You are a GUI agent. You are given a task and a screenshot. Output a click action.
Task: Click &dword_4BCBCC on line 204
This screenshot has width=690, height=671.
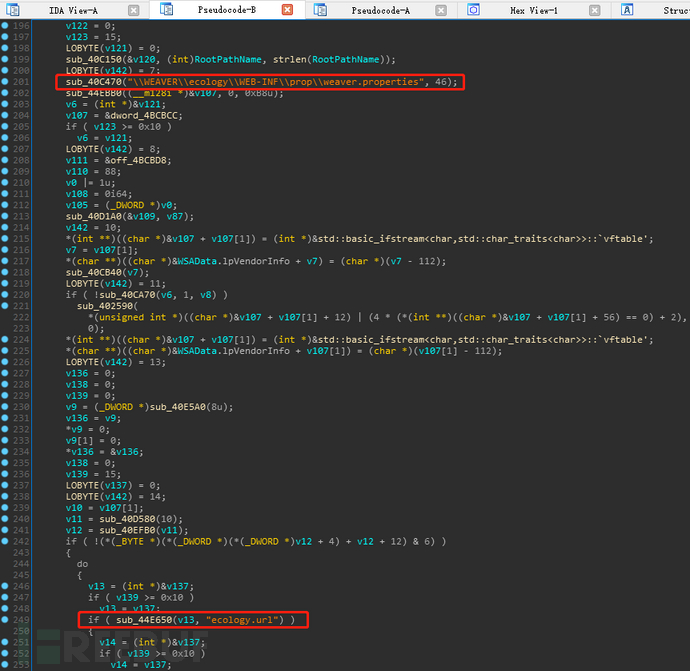[143, 115]
